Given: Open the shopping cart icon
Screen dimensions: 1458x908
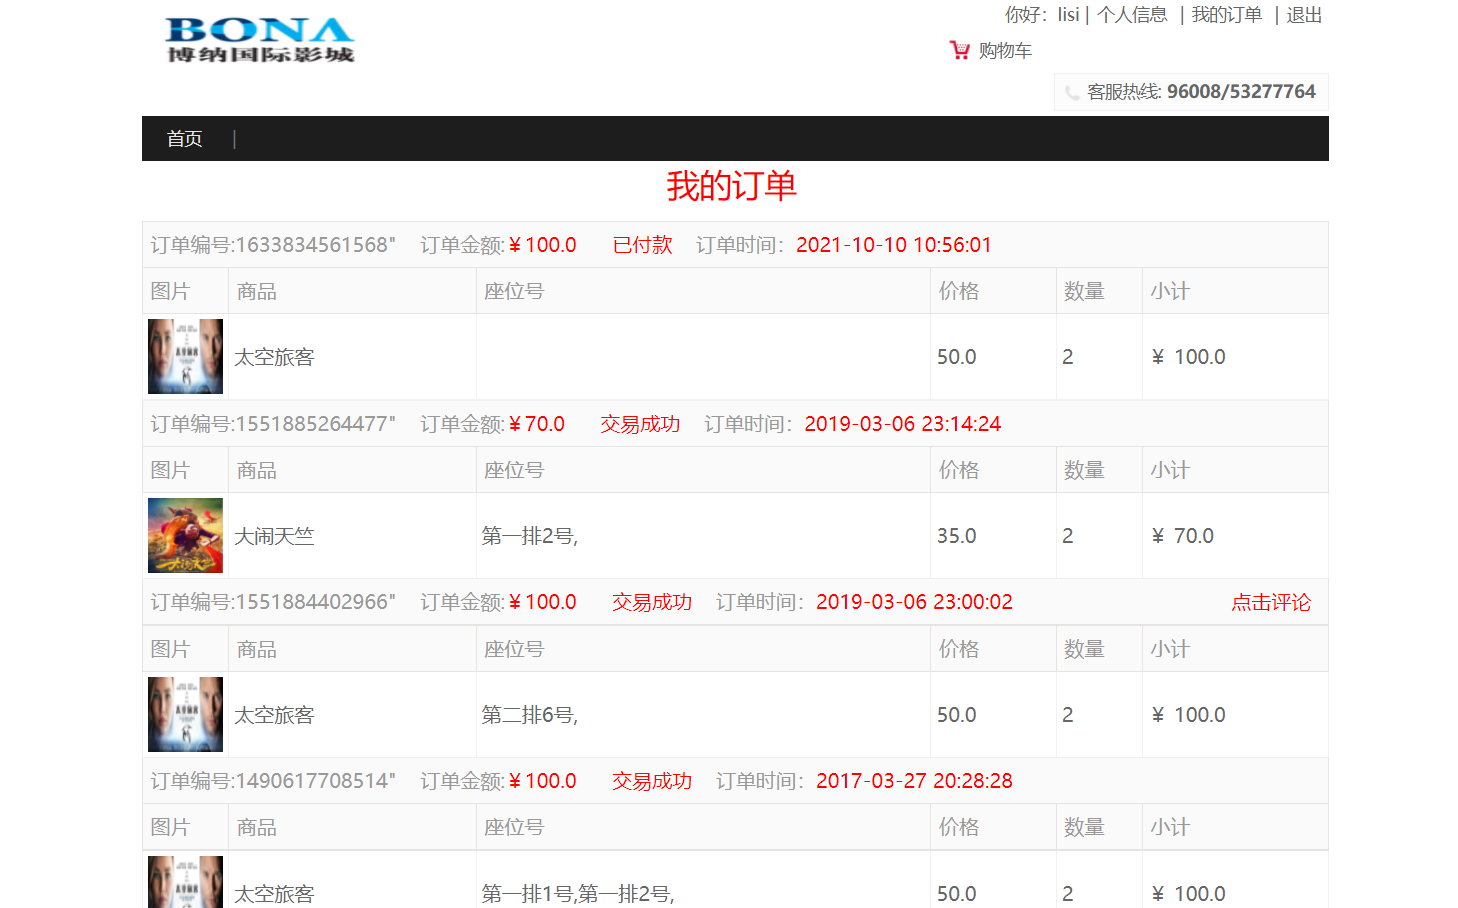Looking at the screenshot, I should pos(959,50).
